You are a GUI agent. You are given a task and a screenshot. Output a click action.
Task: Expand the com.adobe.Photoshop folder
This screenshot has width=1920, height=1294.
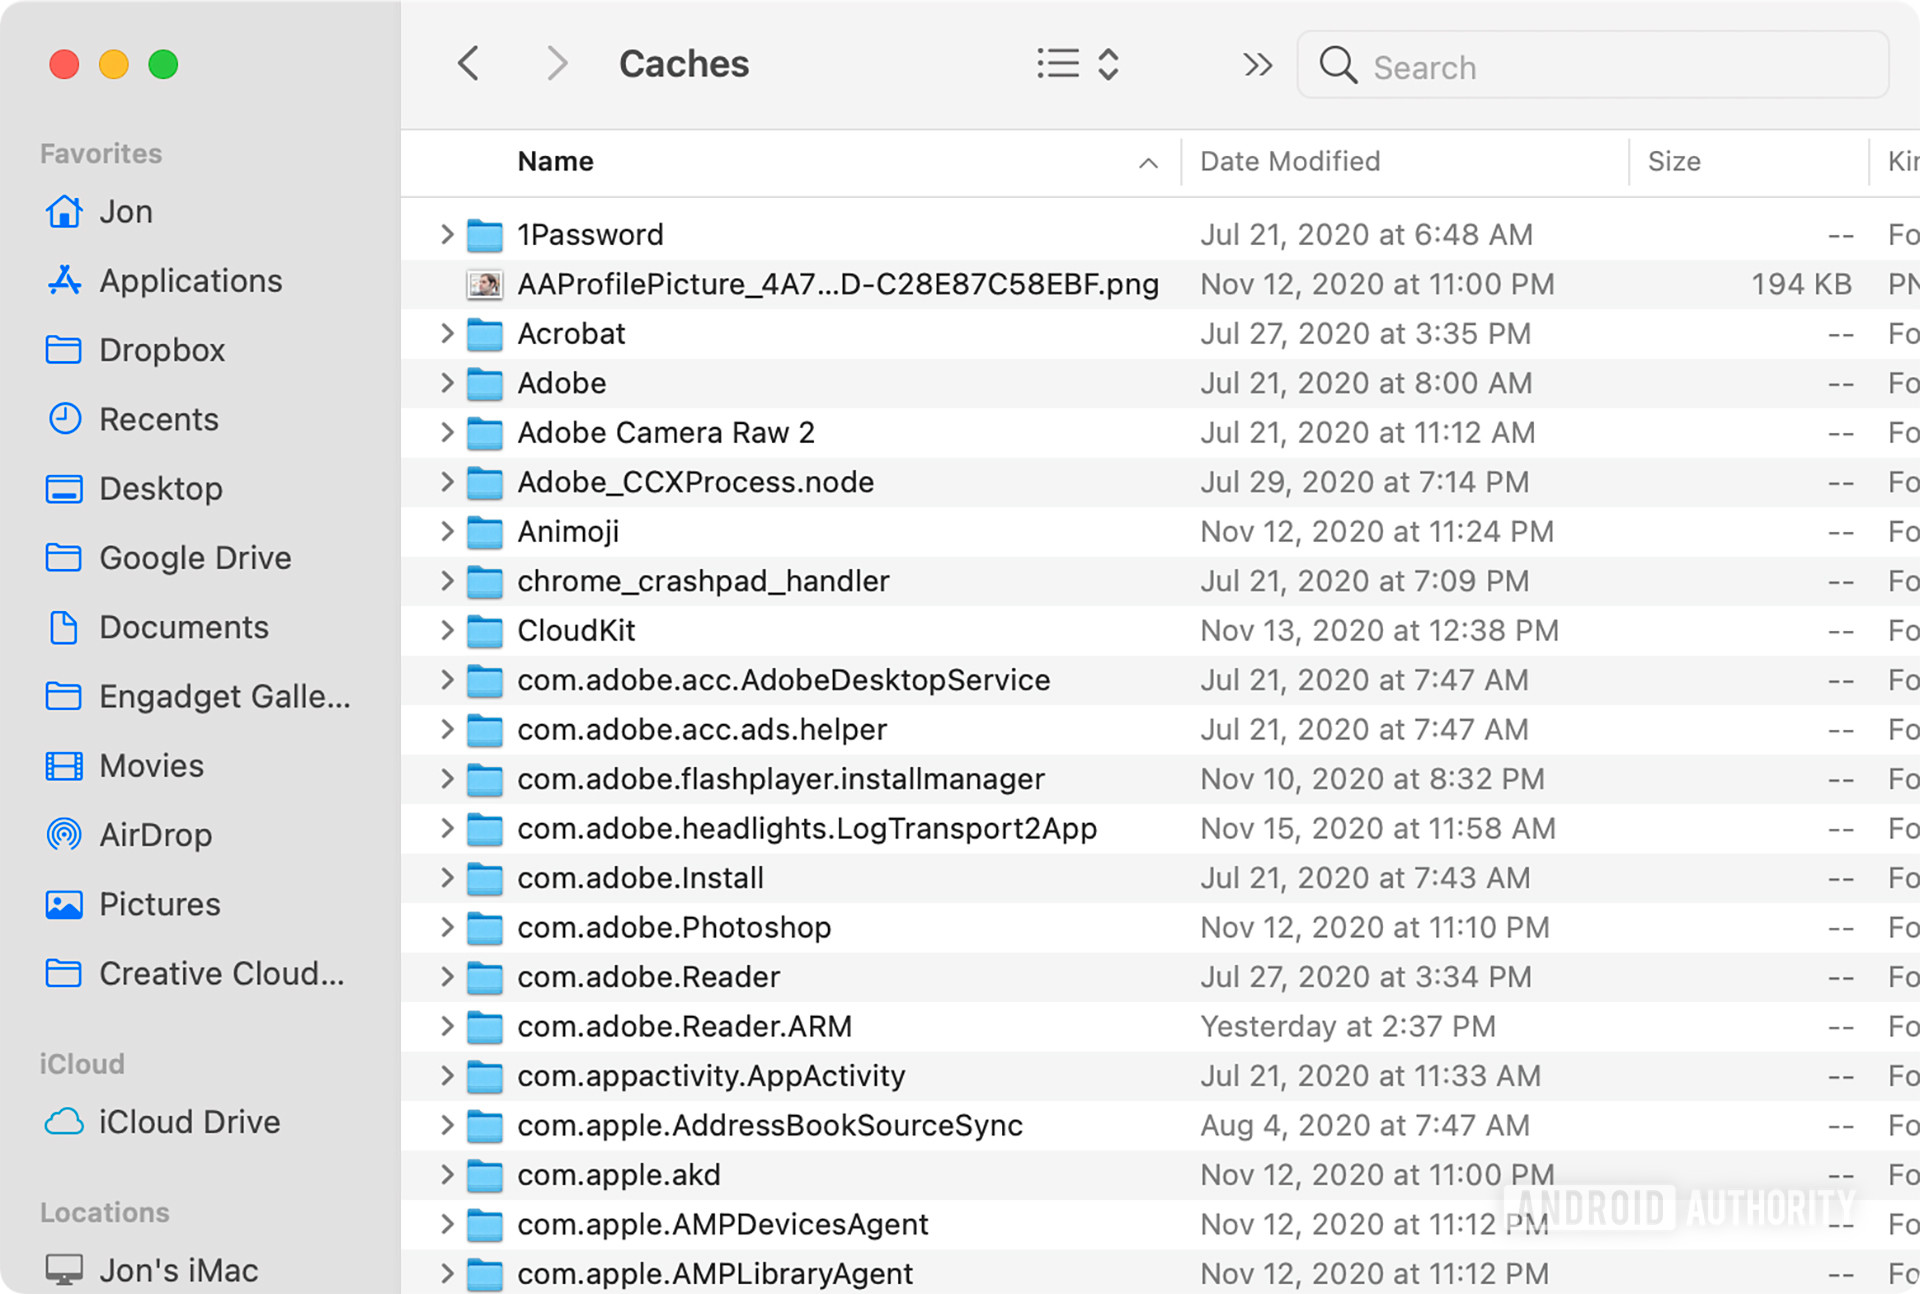pos(447,927)
